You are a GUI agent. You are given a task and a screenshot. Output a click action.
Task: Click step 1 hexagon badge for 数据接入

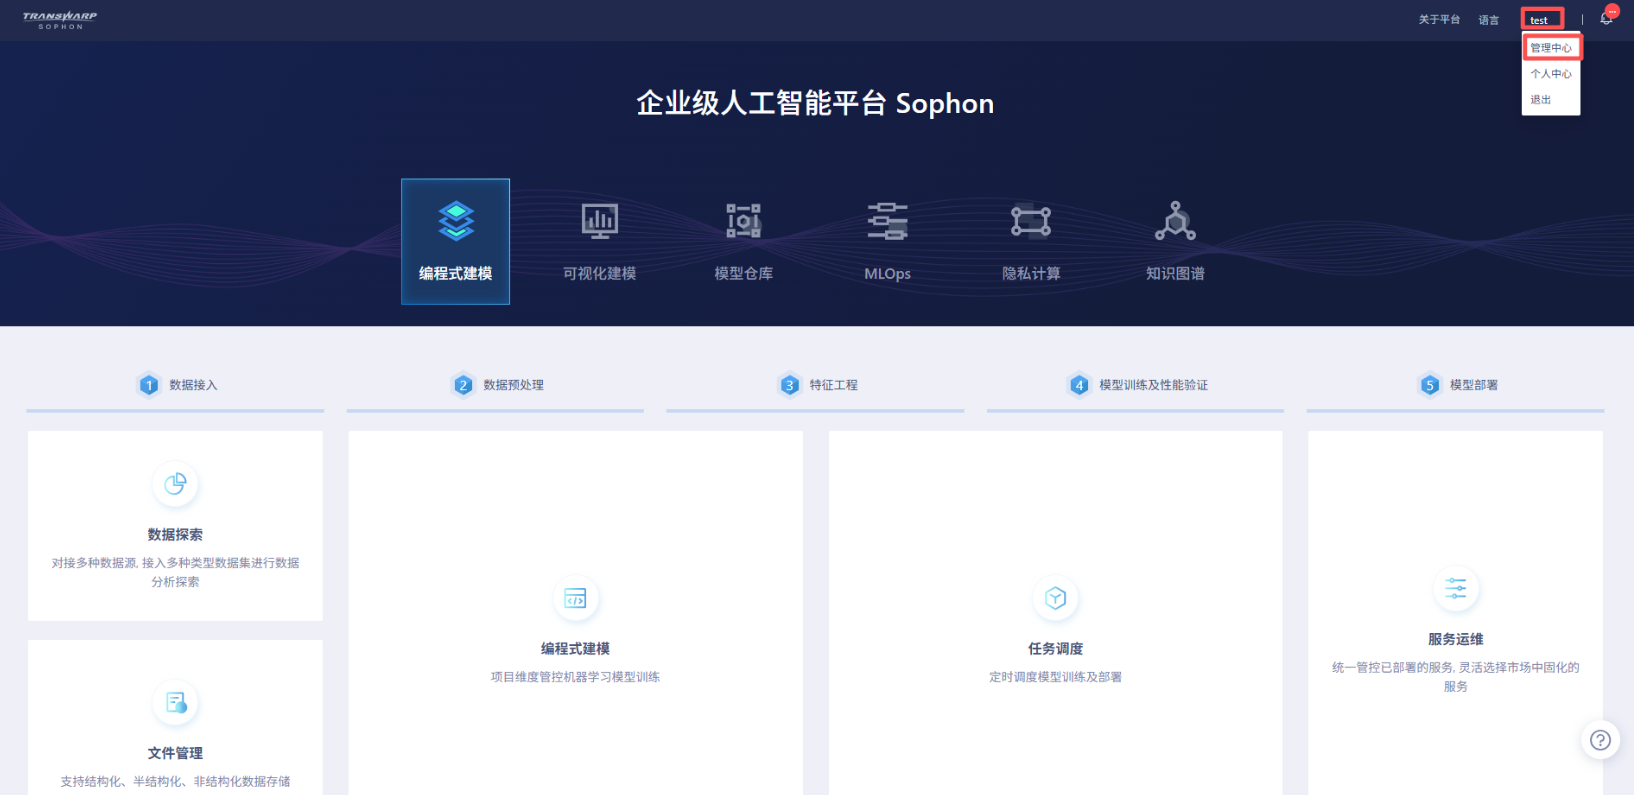(x=149, y=385)
